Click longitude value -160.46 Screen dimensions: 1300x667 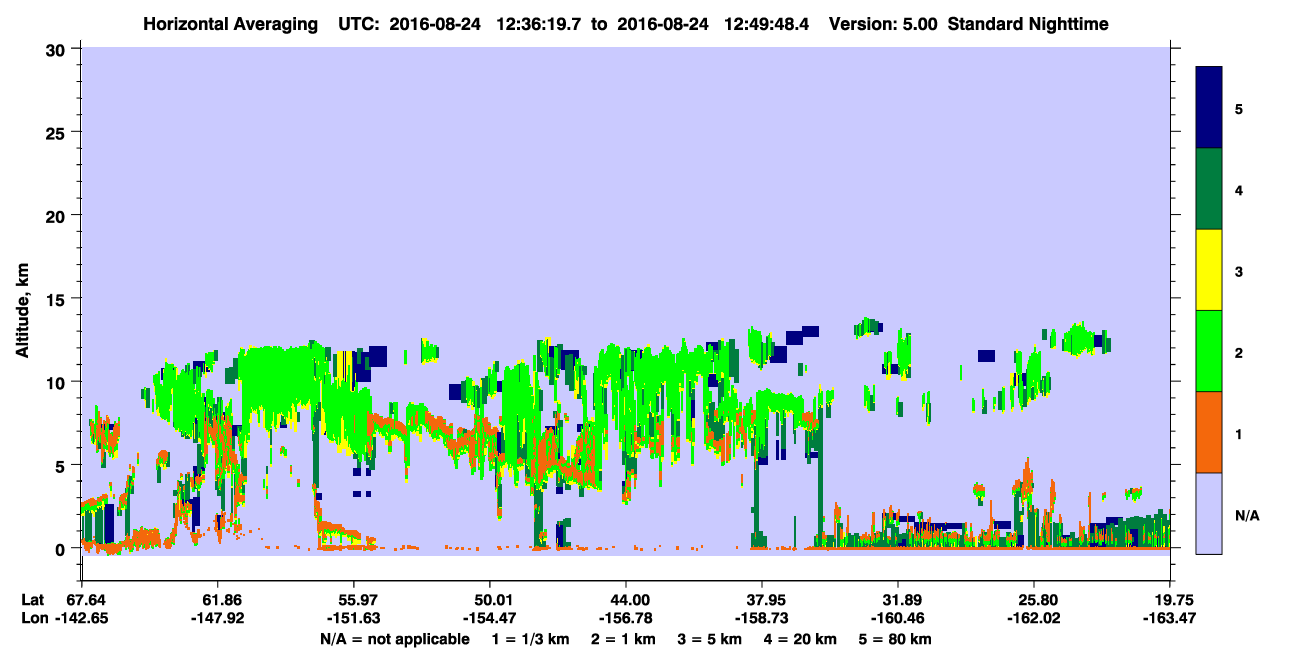[x=898, y=618]
